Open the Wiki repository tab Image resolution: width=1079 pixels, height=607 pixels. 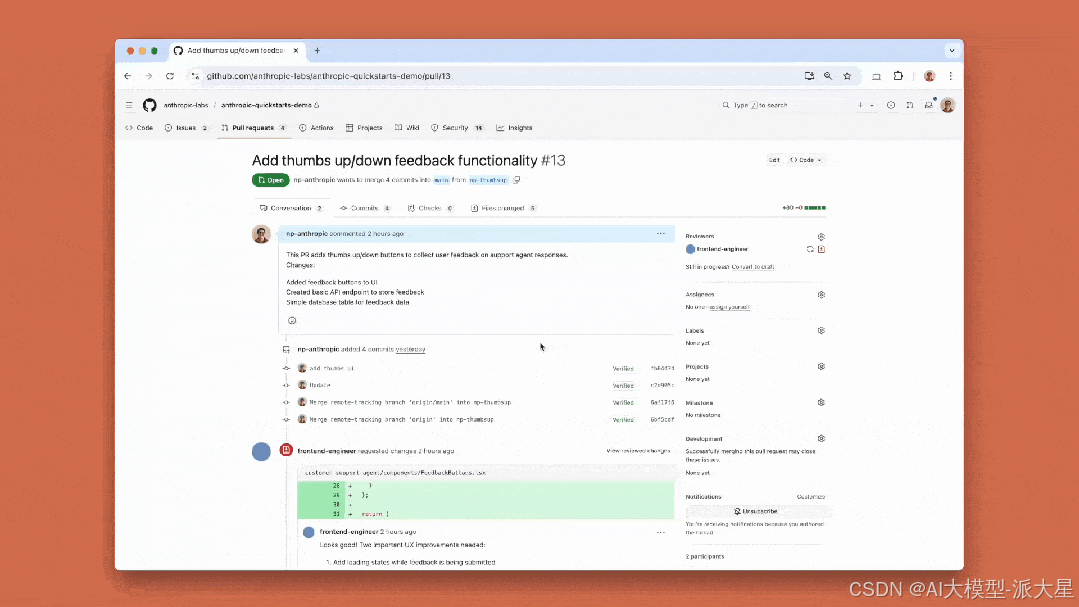(407, 128)
